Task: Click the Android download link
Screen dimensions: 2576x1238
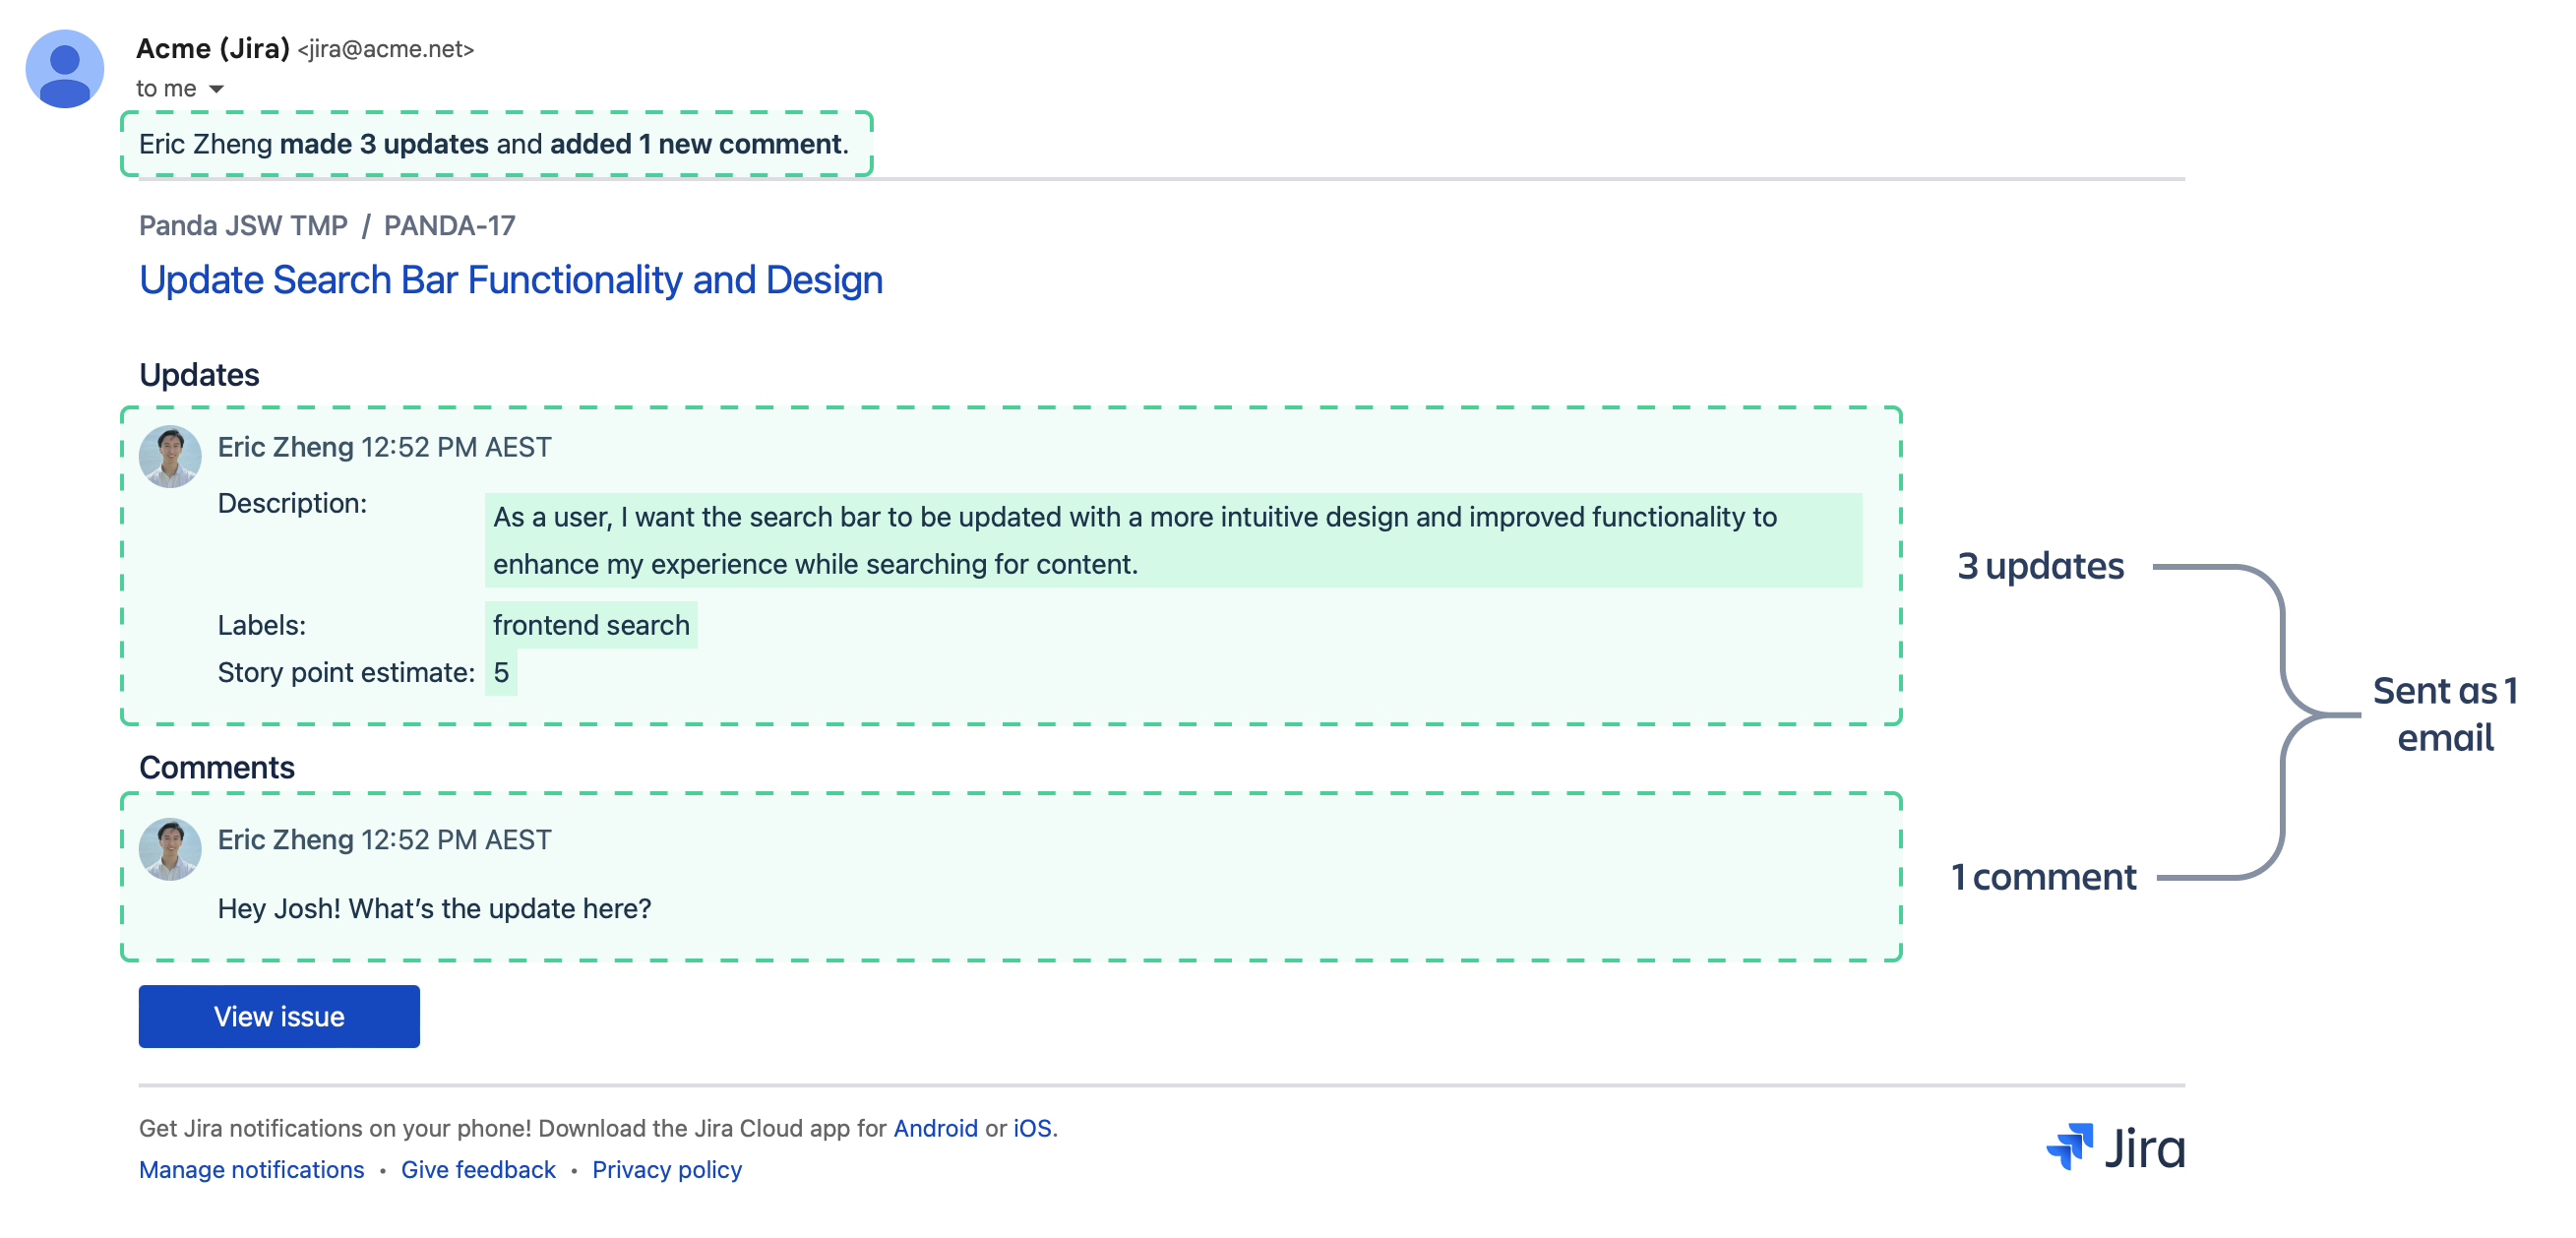Action: 935,1127
